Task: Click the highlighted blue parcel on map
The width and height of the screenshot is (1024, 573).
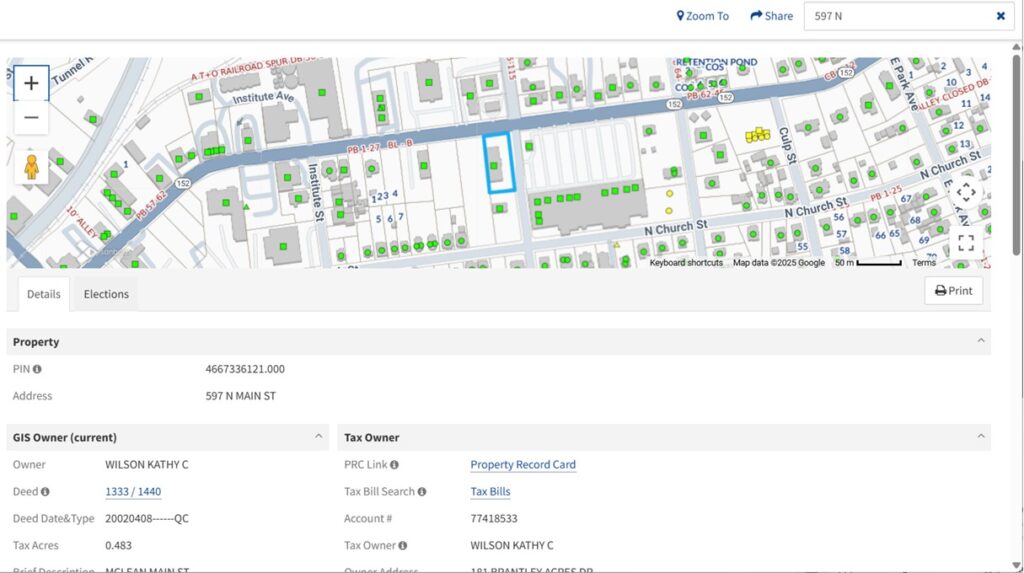Action: point(499,163)
